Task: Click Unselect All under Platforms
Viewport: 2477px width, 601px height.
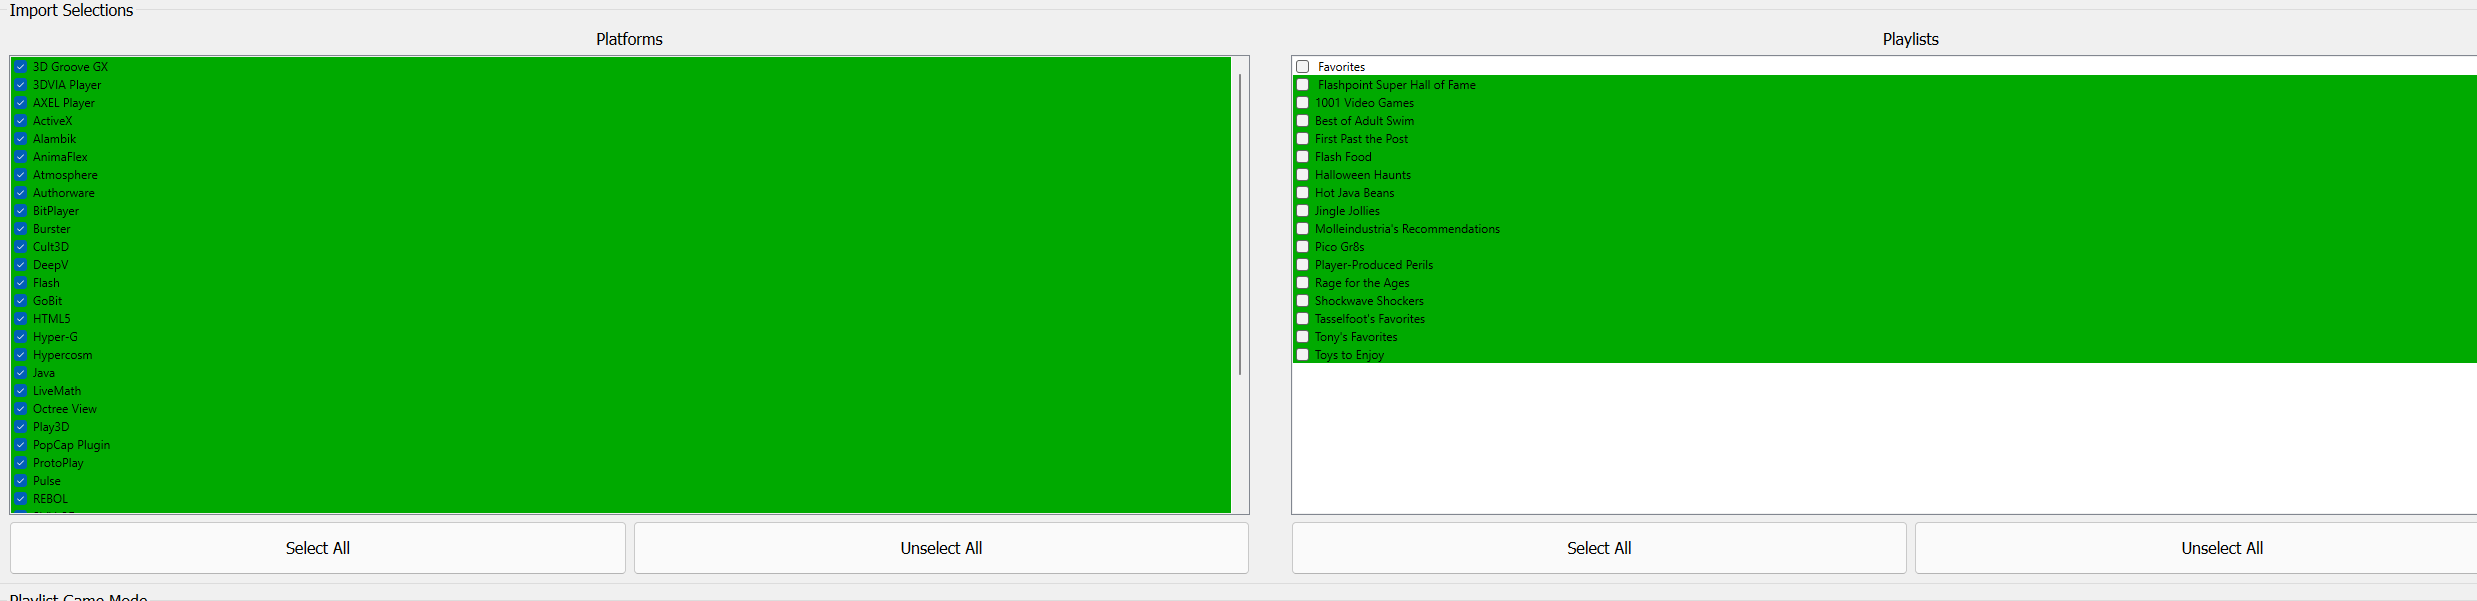Action: [x=941, y=548]
